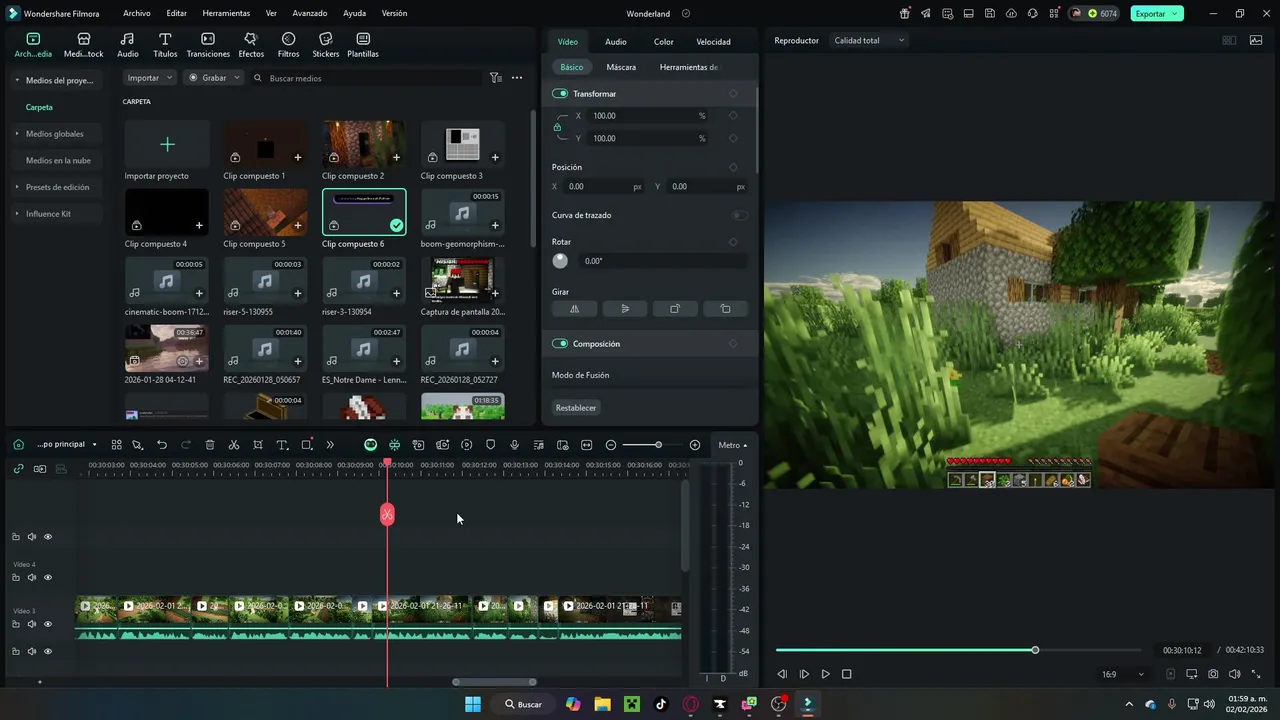This screenshot has height=720, width=1280.
Task: Mute the Vídeo 4 track
Action: [31, 578]
